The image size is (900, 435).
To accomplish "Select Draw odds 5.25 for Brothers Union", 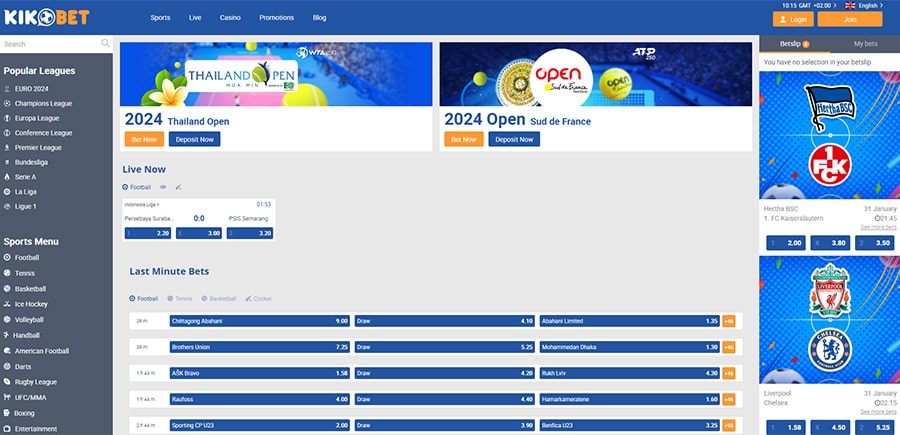I will pos(445,347).
